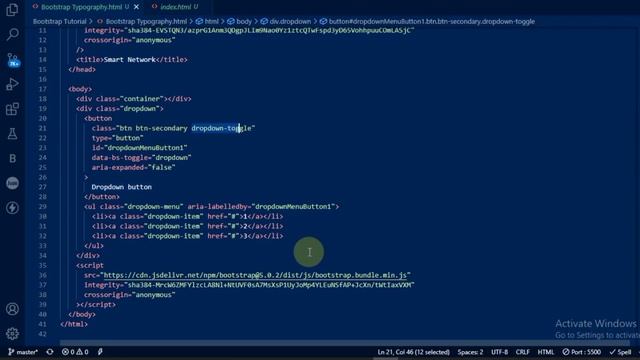Open the Manage settings gear

coord(12,333)
